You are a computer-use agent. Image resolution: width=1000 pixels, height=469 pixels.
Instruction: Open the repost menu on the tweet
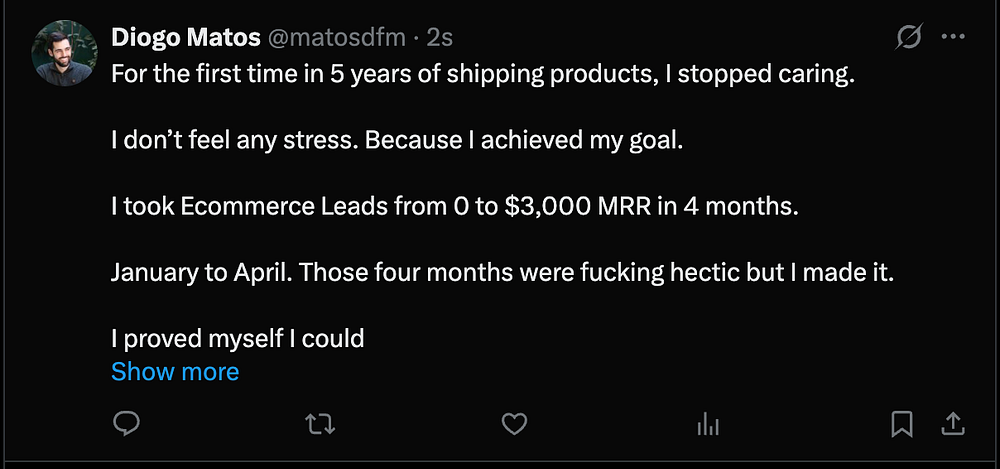coord(319,424)
